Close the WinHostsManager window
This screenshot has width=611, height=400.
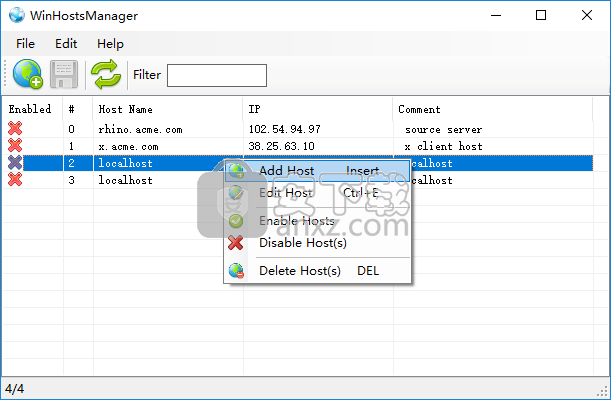[x=587, y=15]
